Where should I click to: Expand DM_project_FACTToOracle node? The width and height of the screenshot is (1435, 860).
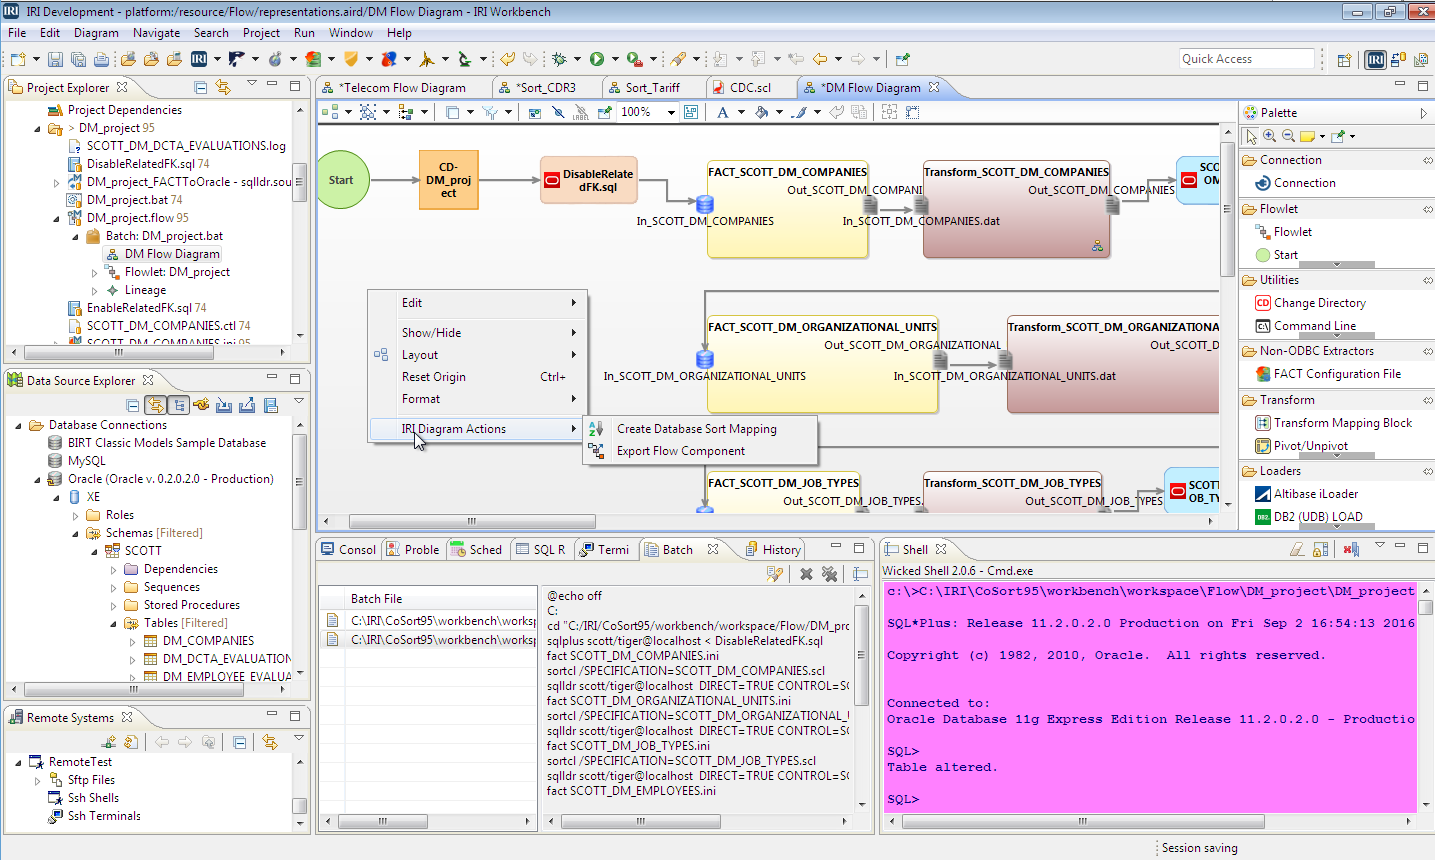pos(56,182)
